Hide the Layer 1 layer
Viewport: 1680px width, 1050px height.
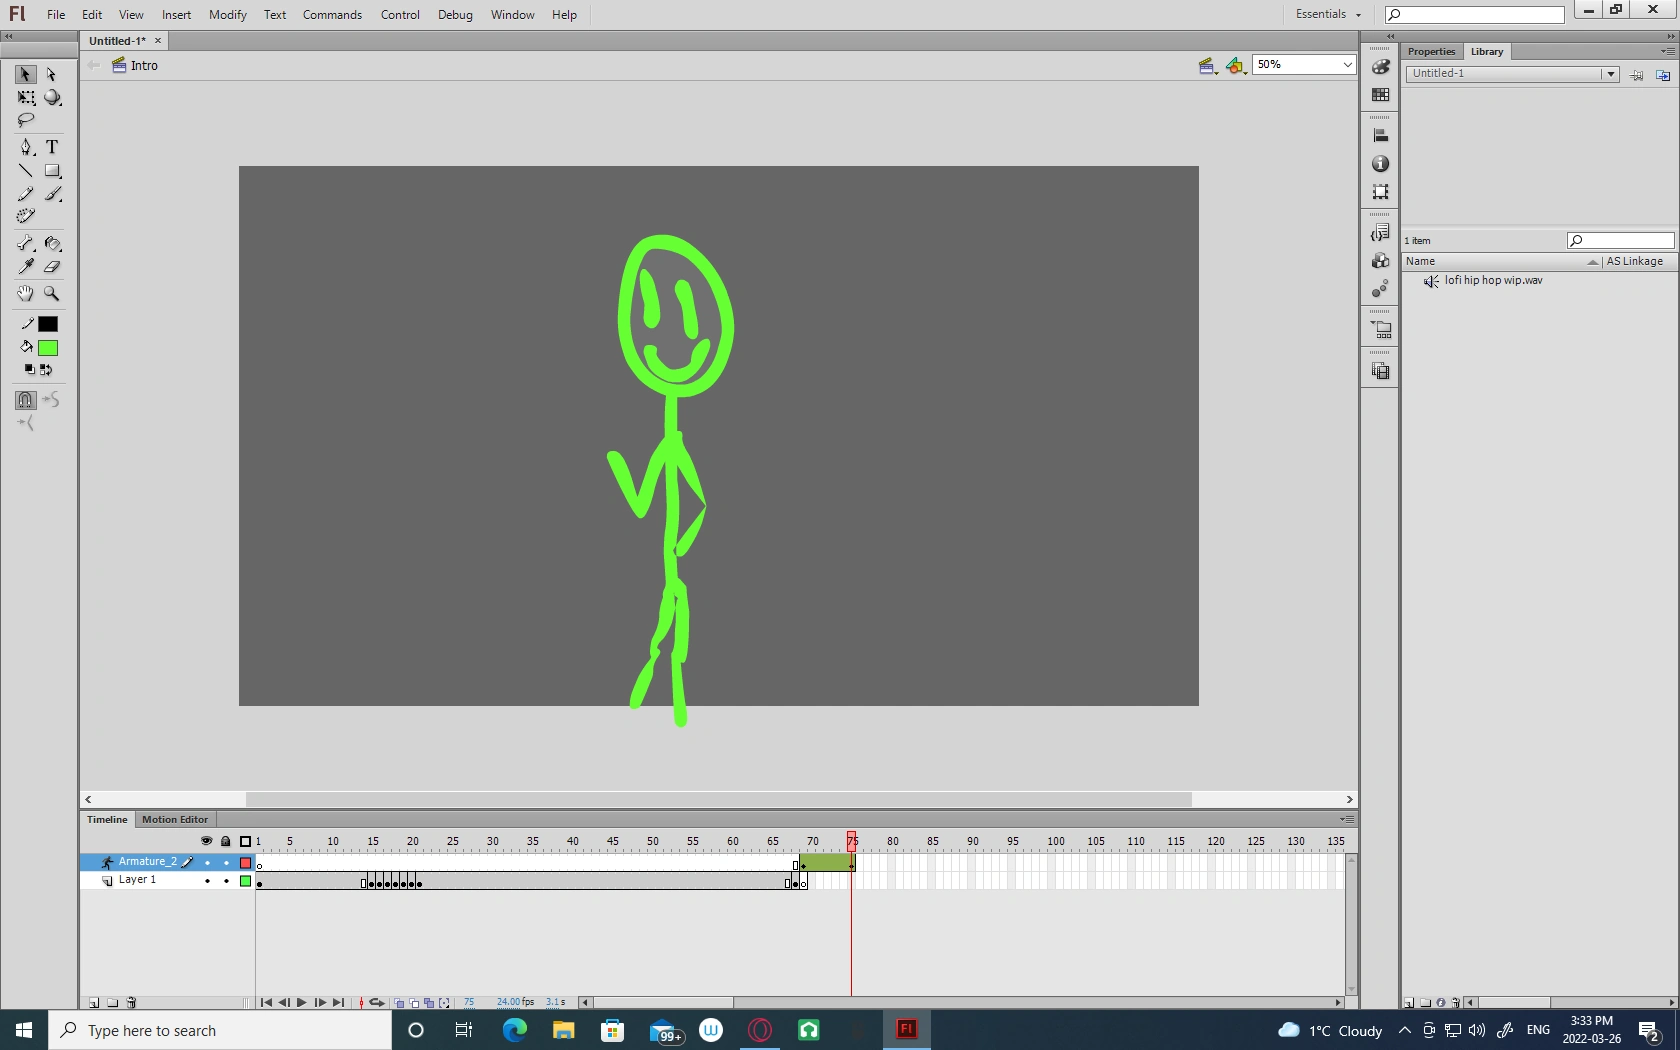pyautogui.click(x=207, y=881)
